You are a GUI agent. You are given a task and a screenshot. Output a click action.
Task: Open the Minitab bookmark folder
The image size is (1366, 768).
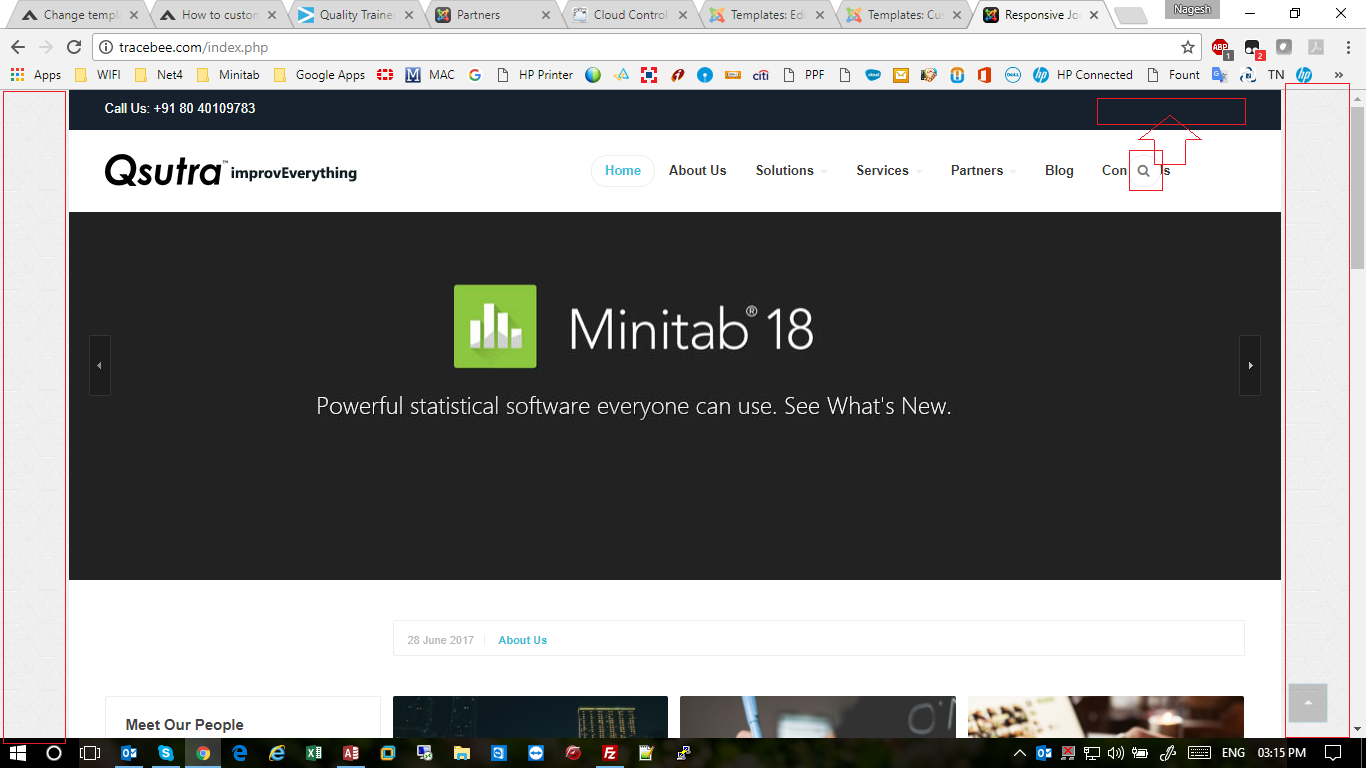[x=228, y=75]
